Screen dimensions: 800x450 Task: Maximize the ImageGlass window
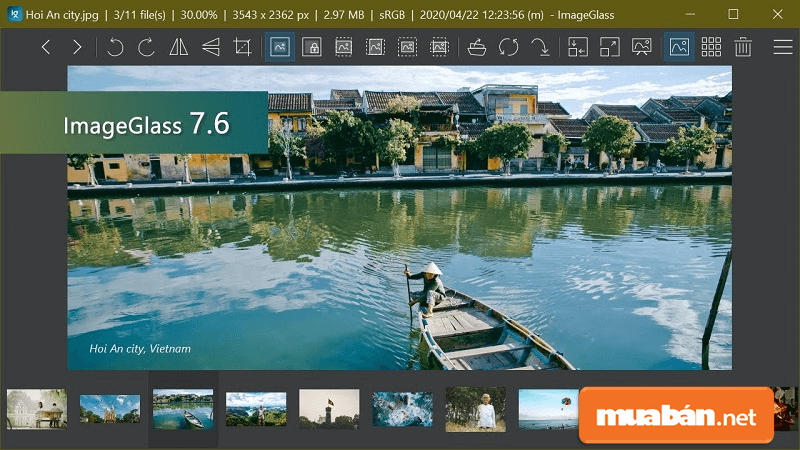pyautogui.click(x=733, y=14)
